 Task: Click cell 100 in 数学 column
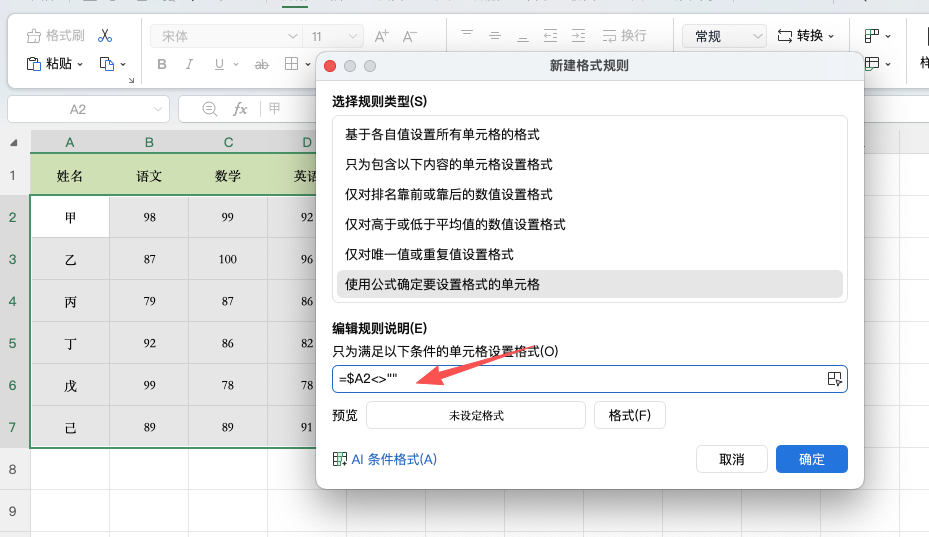(x=228, y=260)
